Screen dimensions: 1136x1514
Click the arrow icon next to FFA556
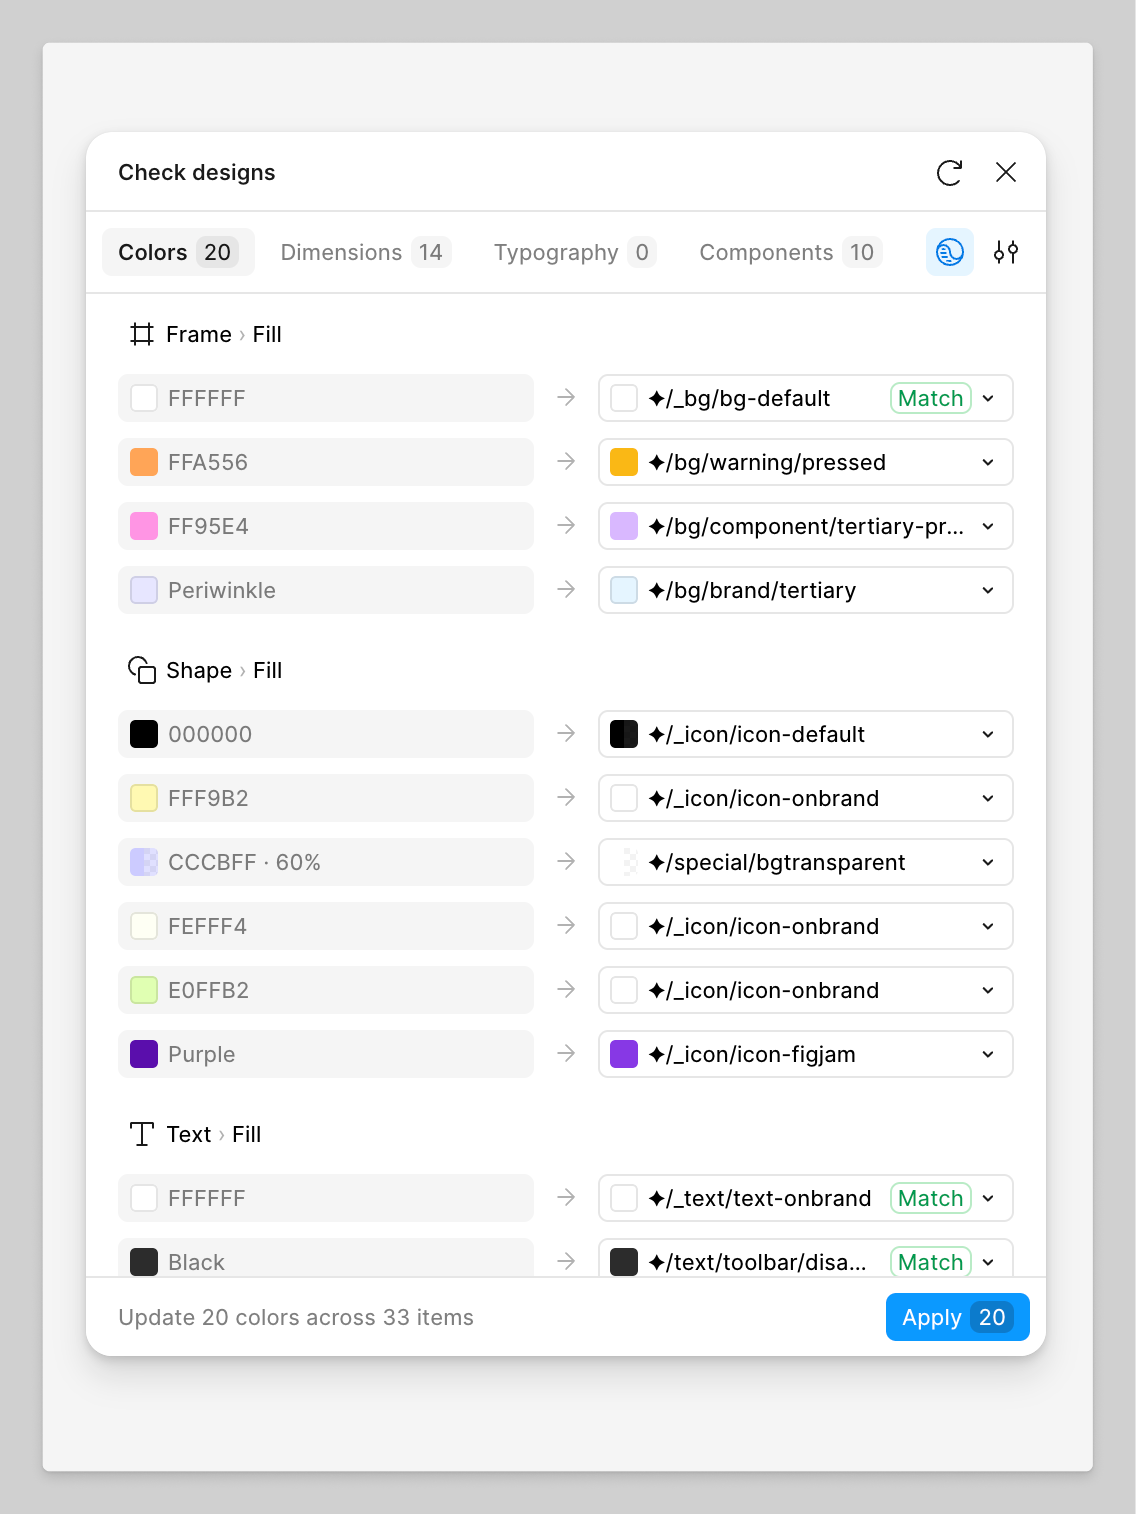[x=566, y=462]
